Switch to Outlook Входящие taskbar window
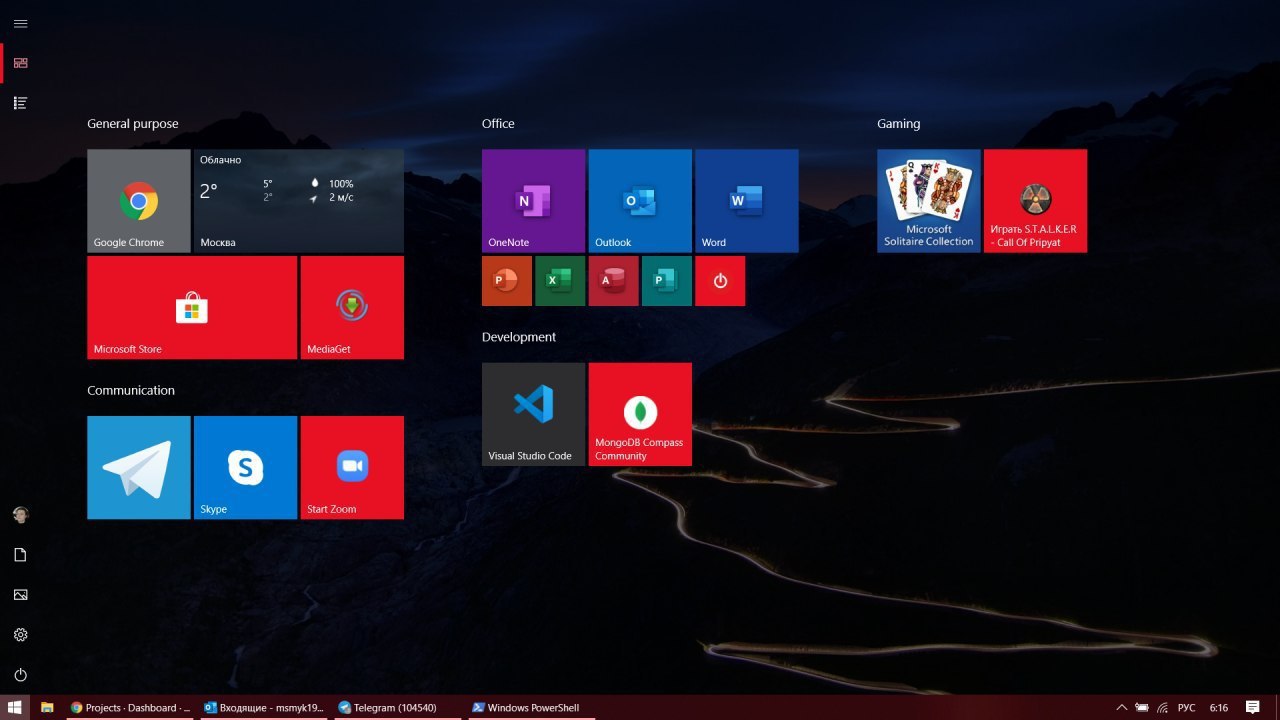 [x=264, y=707]
